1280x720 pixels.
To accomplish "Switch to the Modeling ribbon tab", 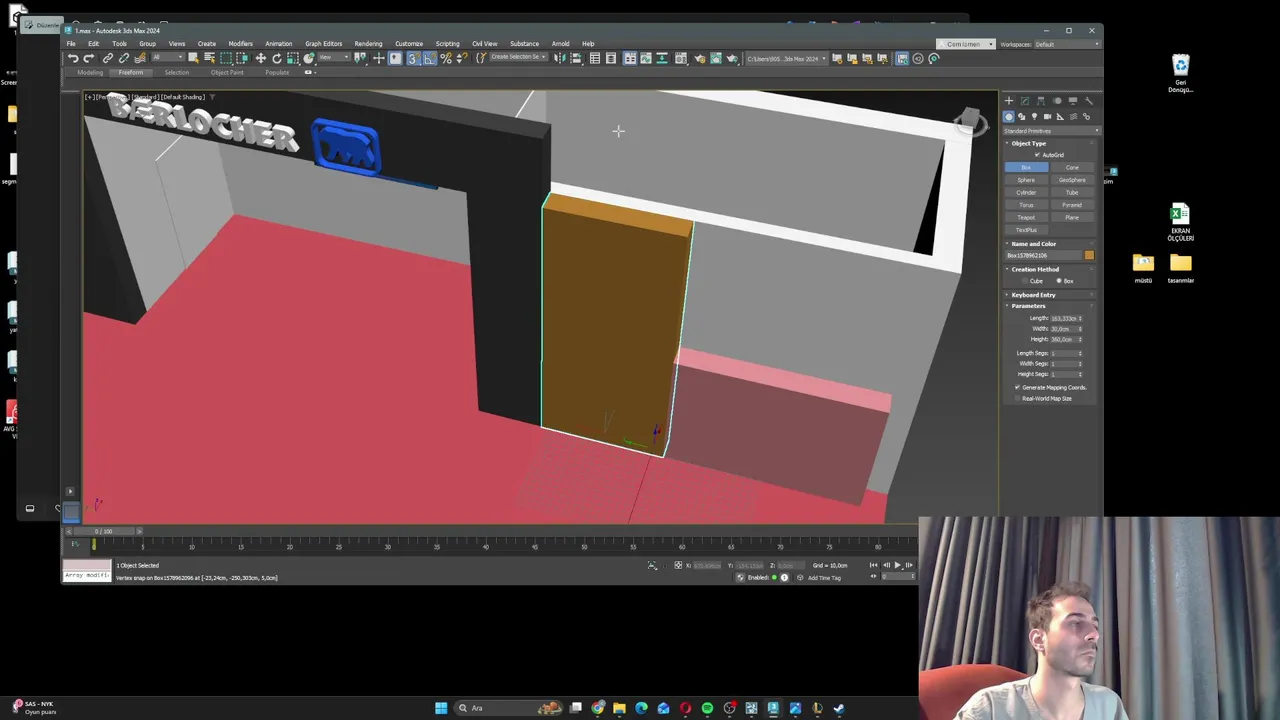I will pos(90,72).
